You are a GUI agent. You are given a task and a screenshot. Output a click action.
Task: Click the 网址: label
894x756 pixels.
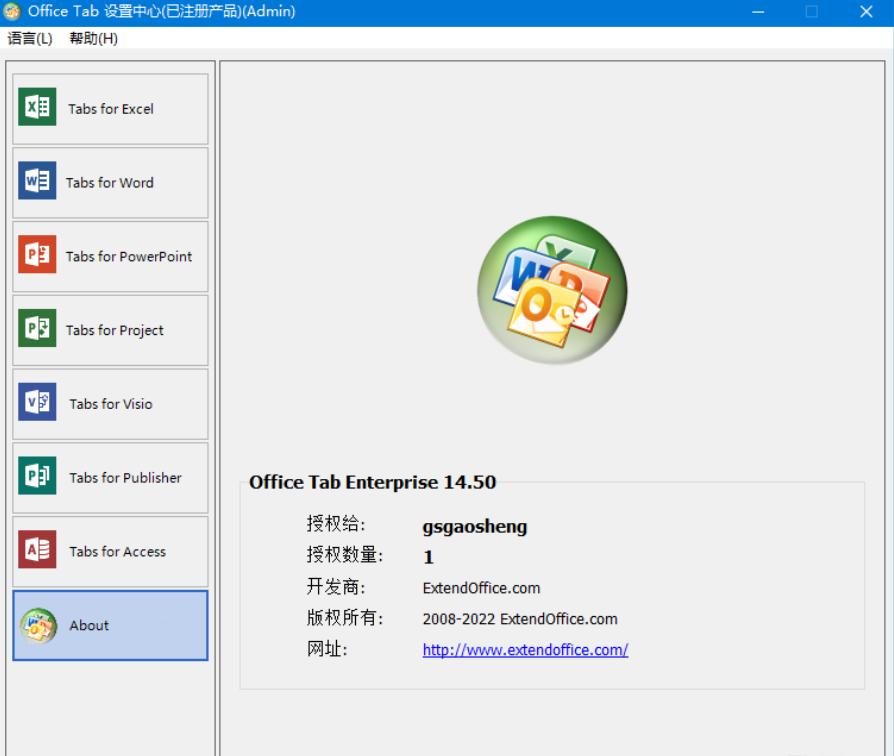(327, 649)
